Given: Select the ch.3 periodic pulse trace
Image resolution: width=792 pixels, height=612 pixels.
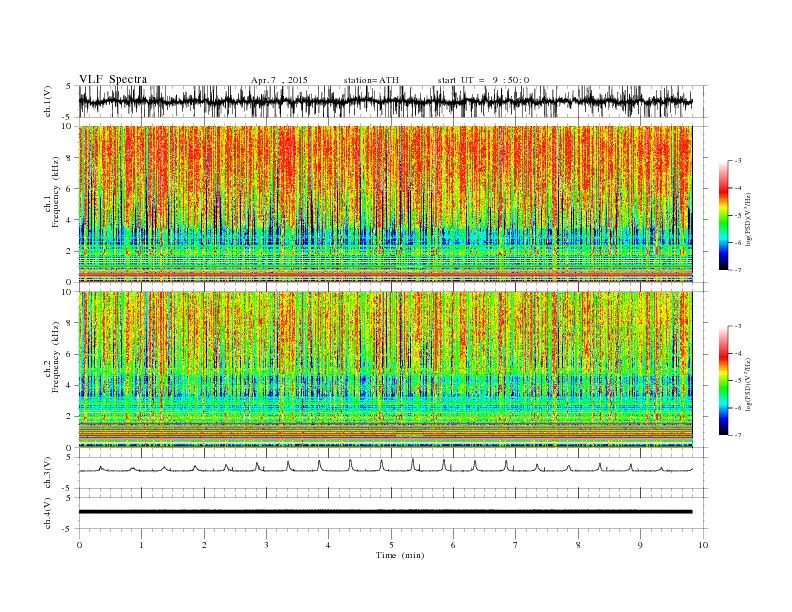Looking at the screenshot, I should point(385,467).
